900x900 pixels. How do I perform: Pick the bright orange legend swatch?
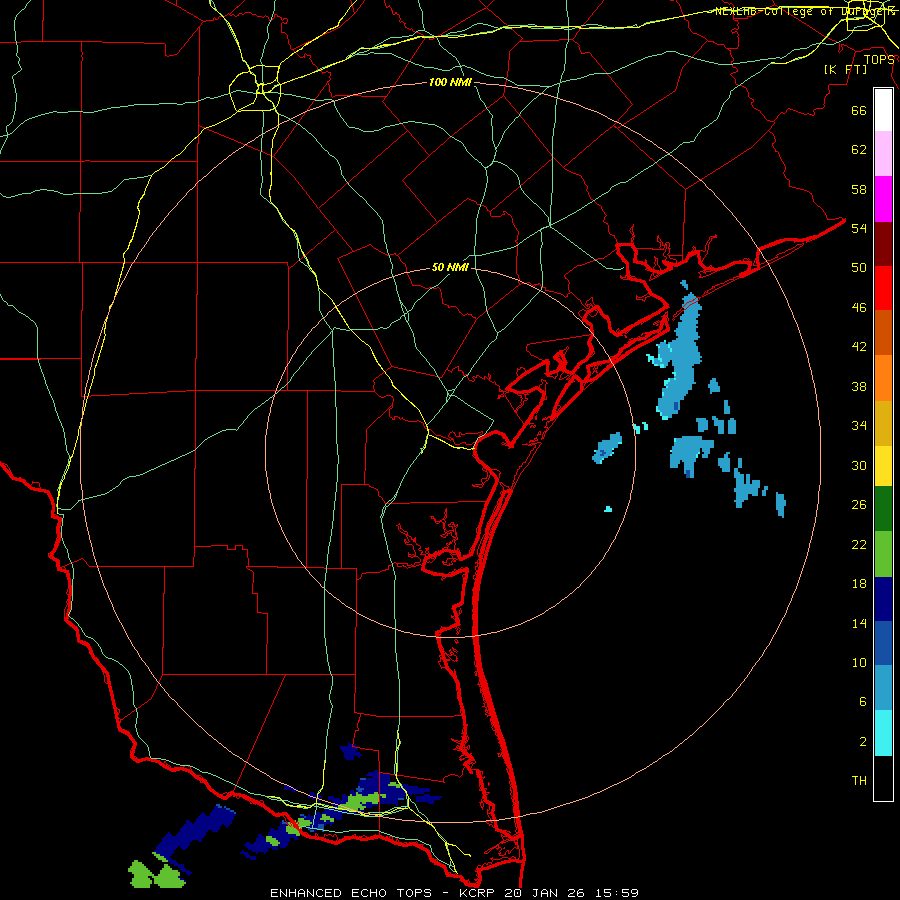(x=883, y=377)
